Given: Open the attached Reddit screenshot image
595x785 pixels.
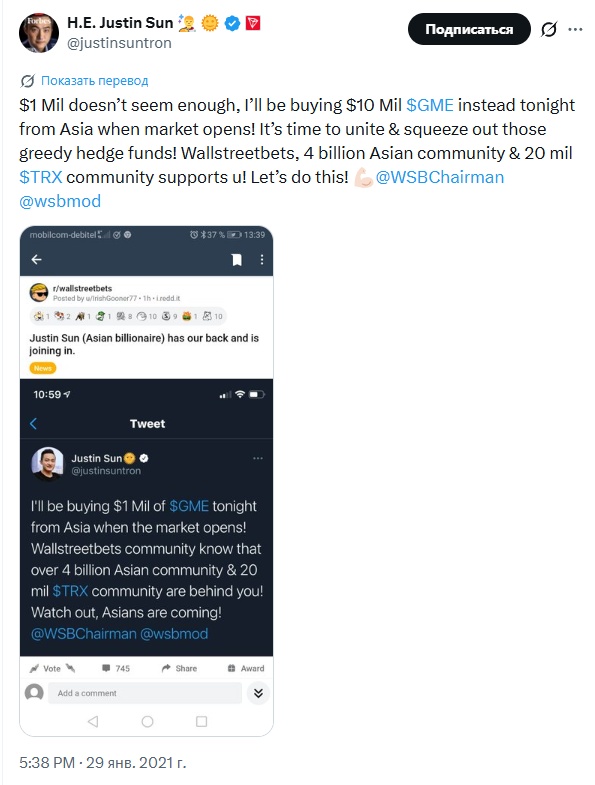Looking at the screenshot, I should point(146,481).
